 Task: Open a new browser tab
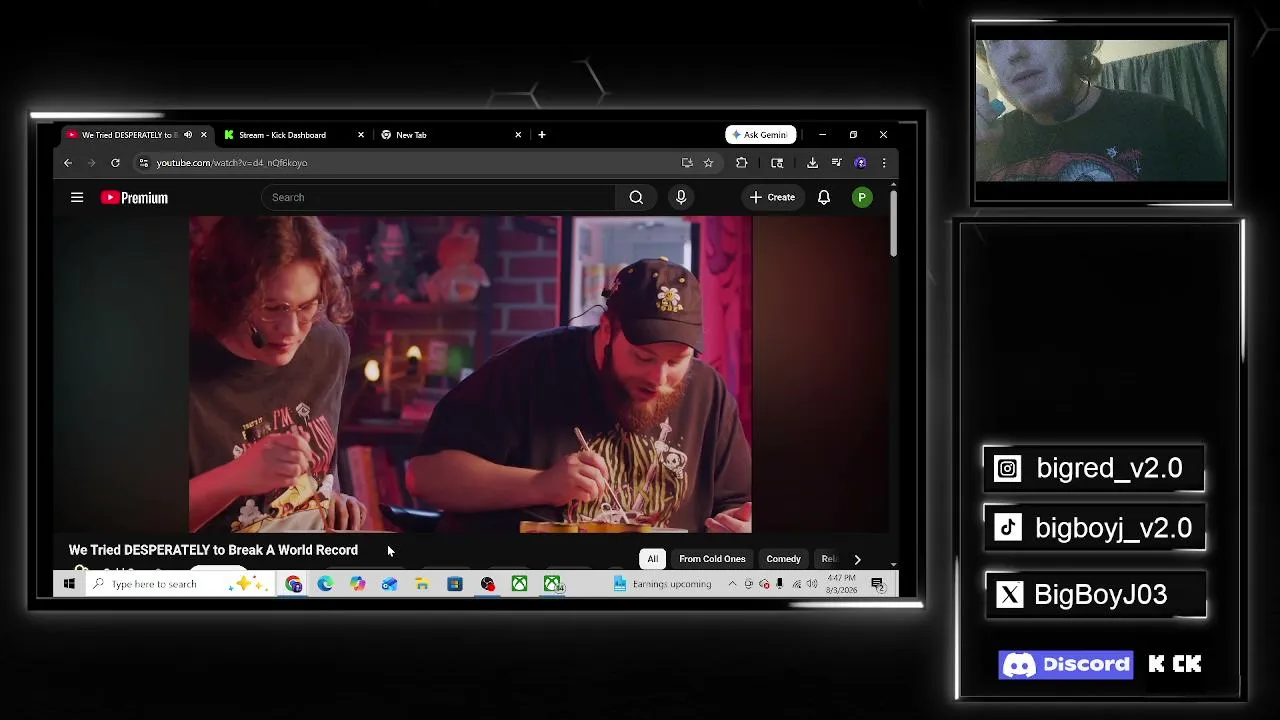542,135
